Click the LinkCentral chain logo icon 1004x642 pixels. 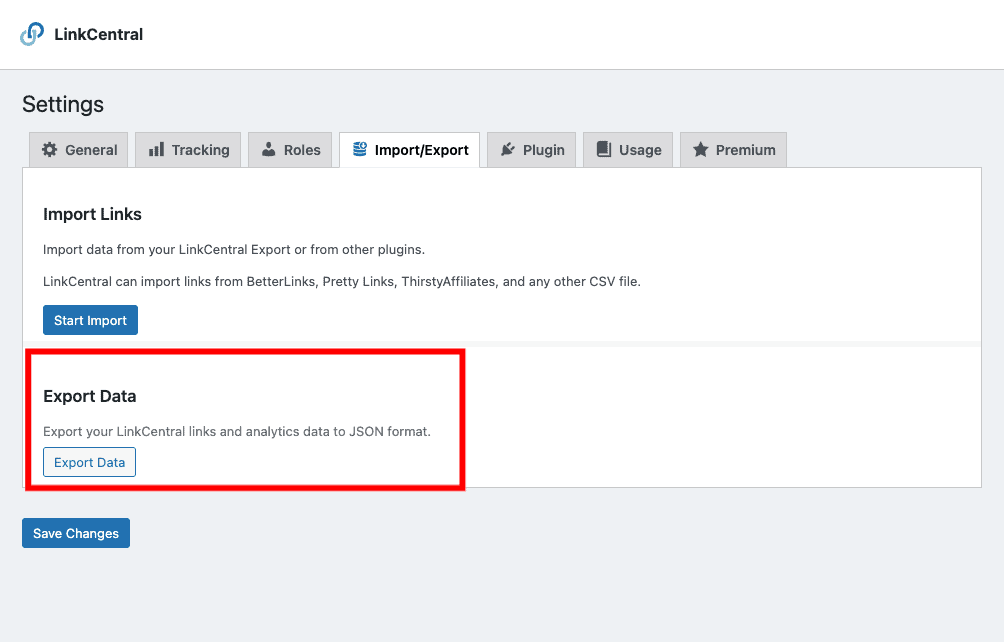coord(32,34)
